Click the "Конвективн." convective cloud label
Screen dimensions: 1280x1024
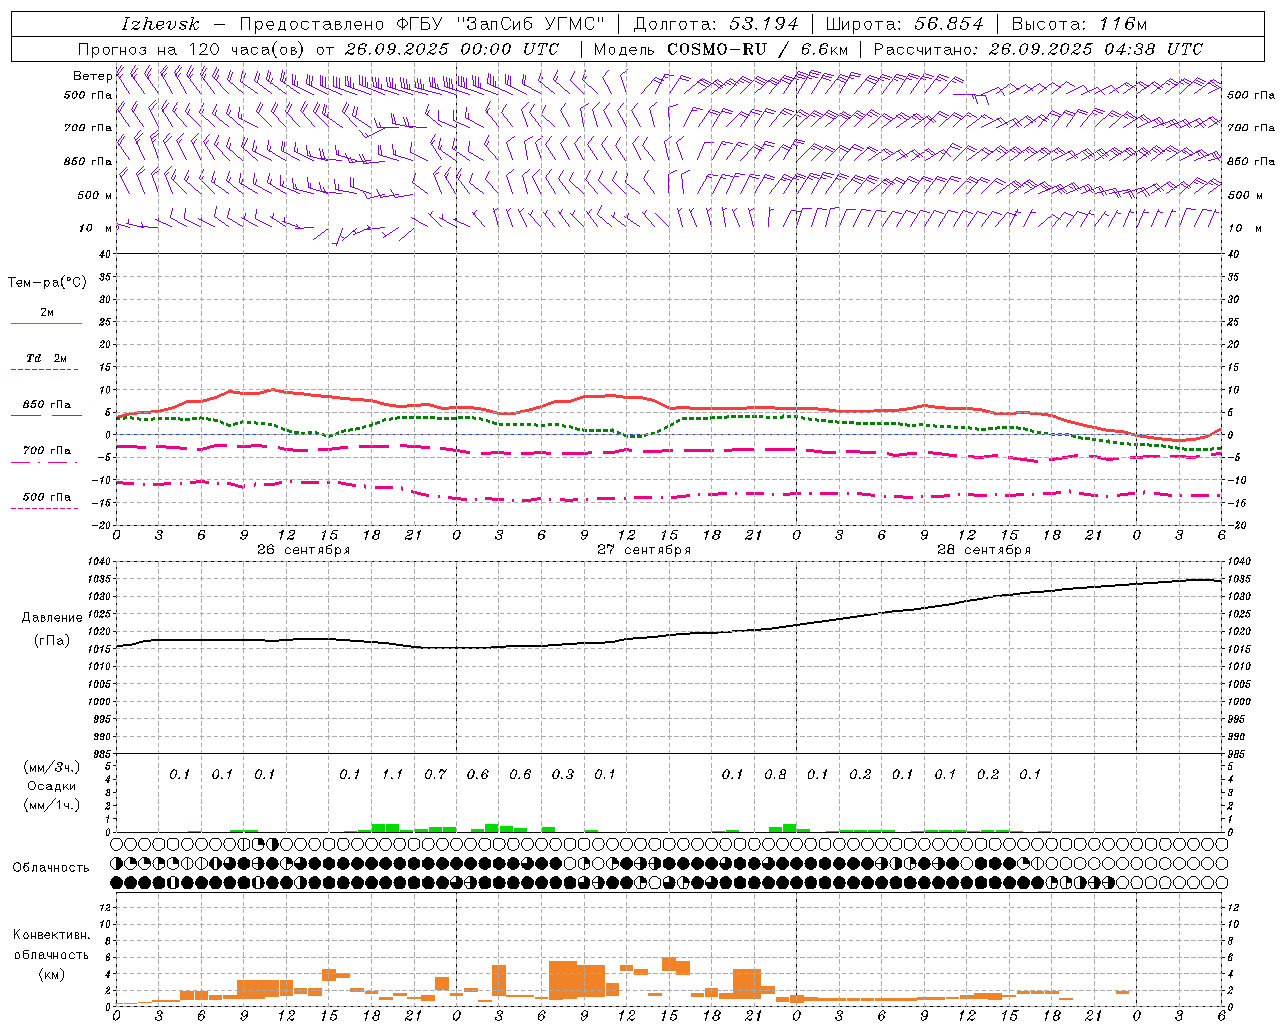[x=51, y=935]
